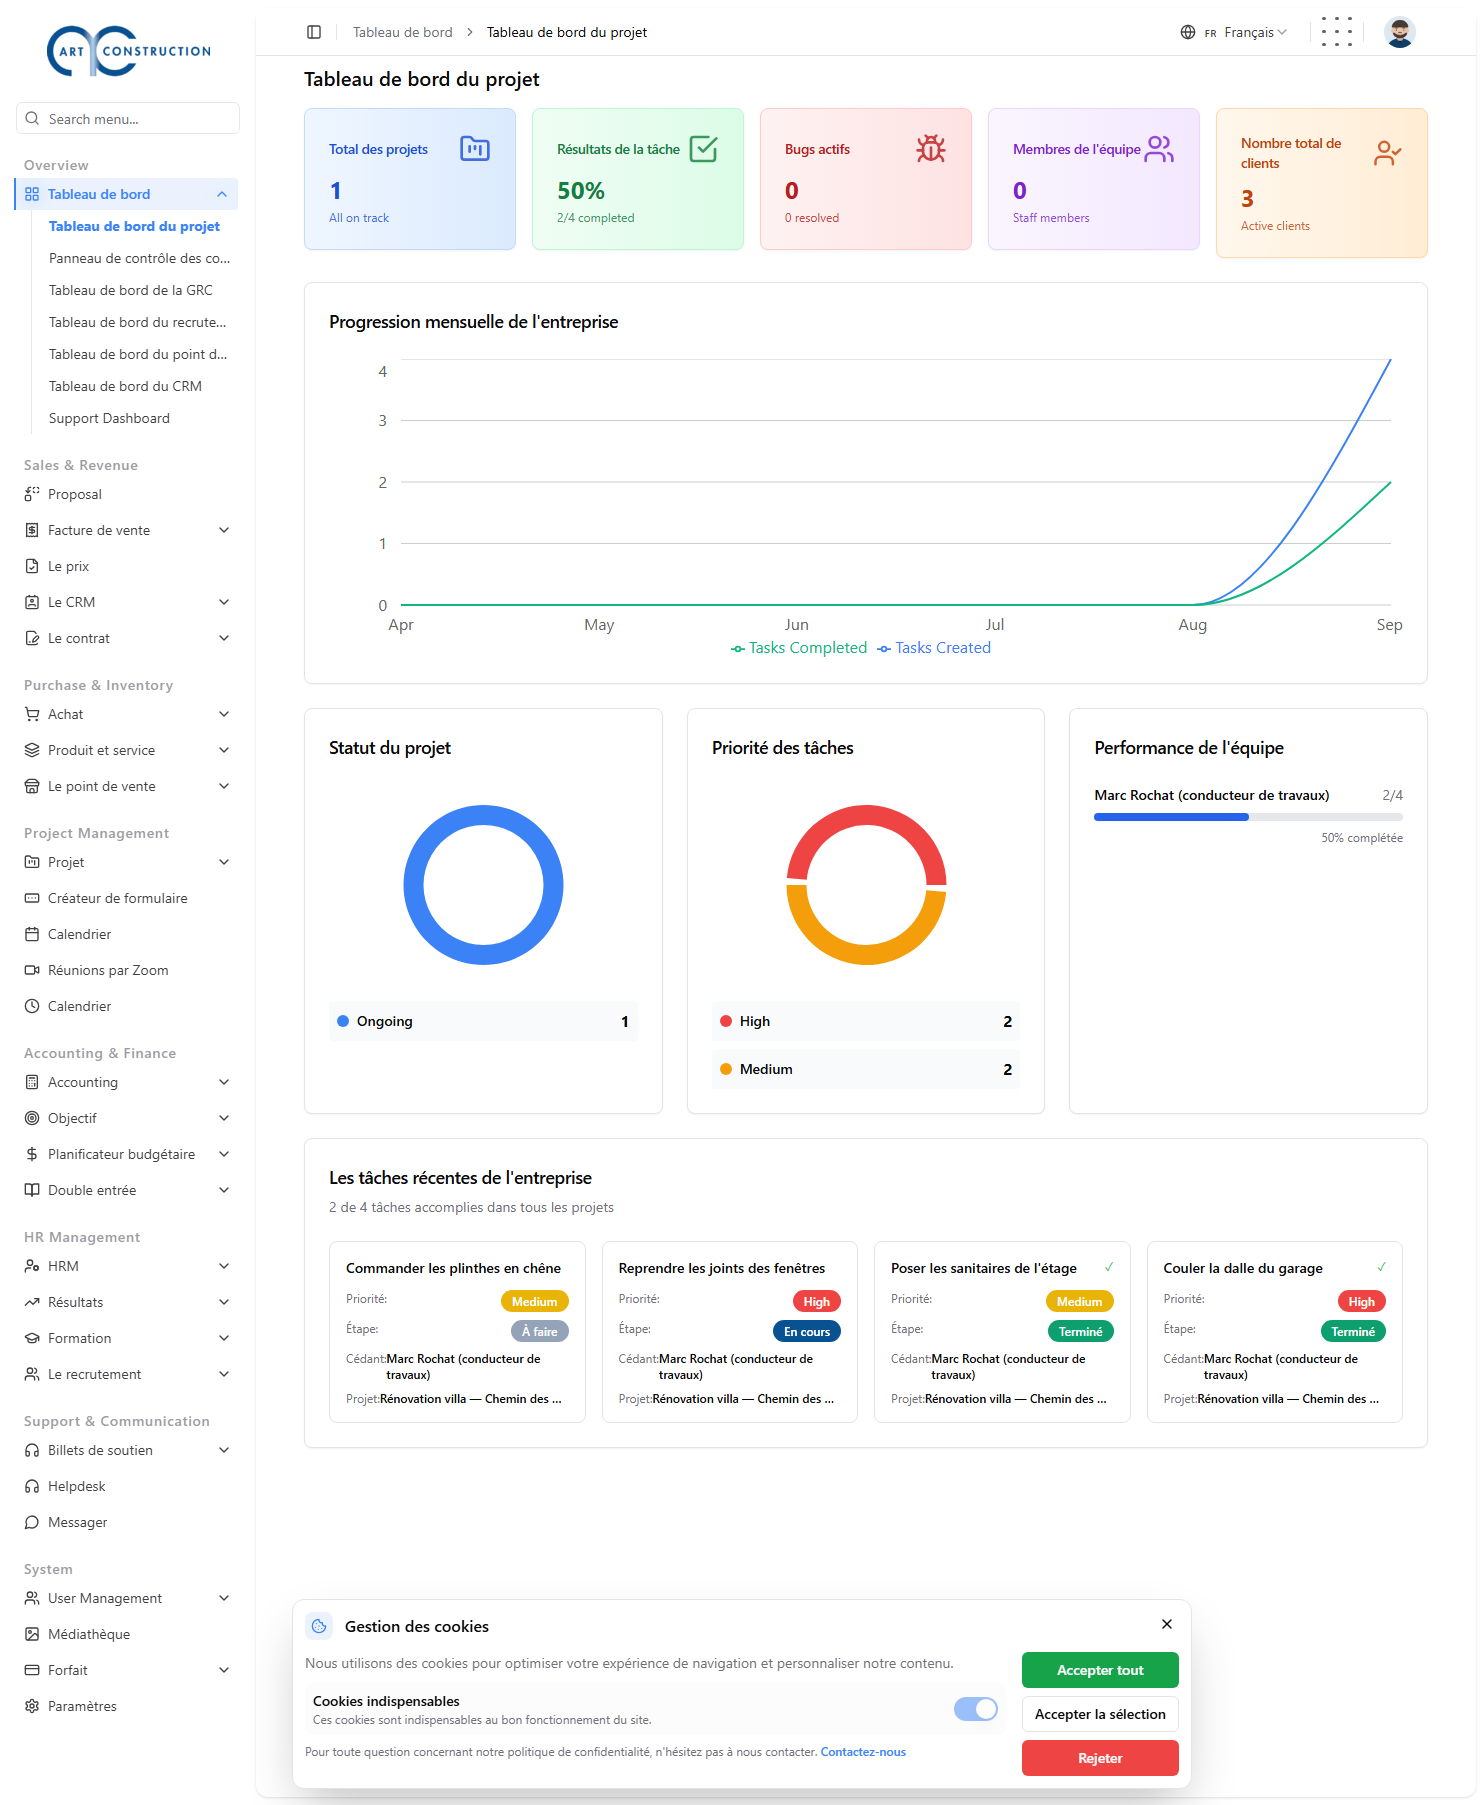Toggle Tasks Created series in chart legend

934,648
